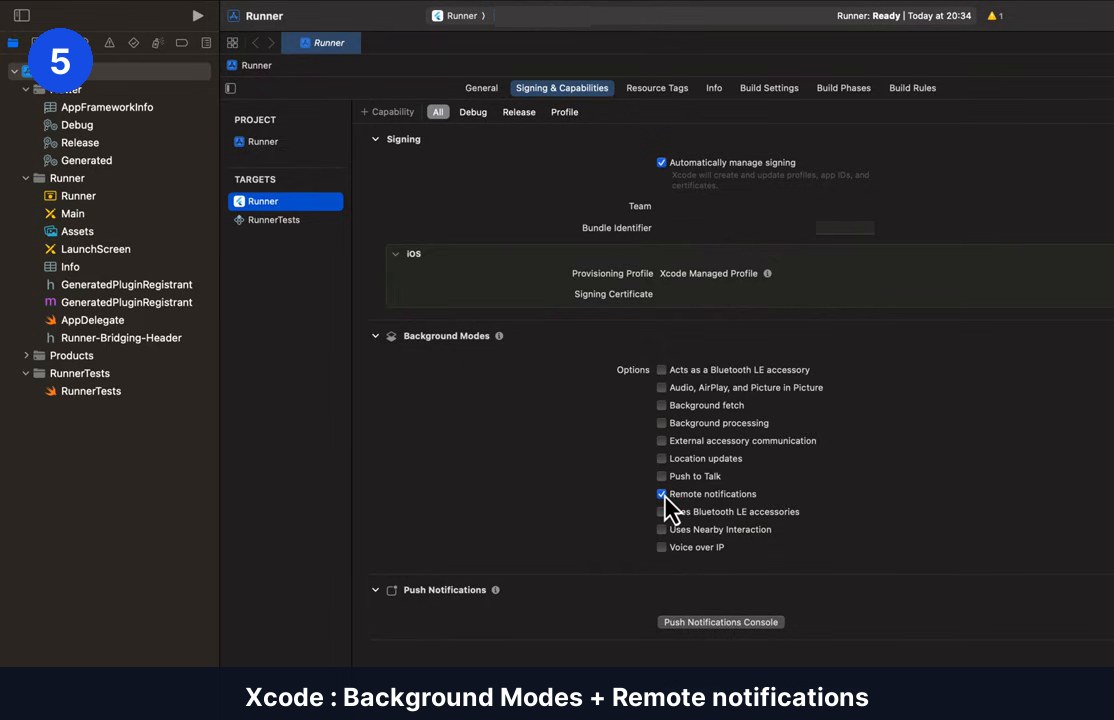Click the related items grid icon
Image resolution: width=1114 pixels, height=720 pixels.
(x=232, y=43)
